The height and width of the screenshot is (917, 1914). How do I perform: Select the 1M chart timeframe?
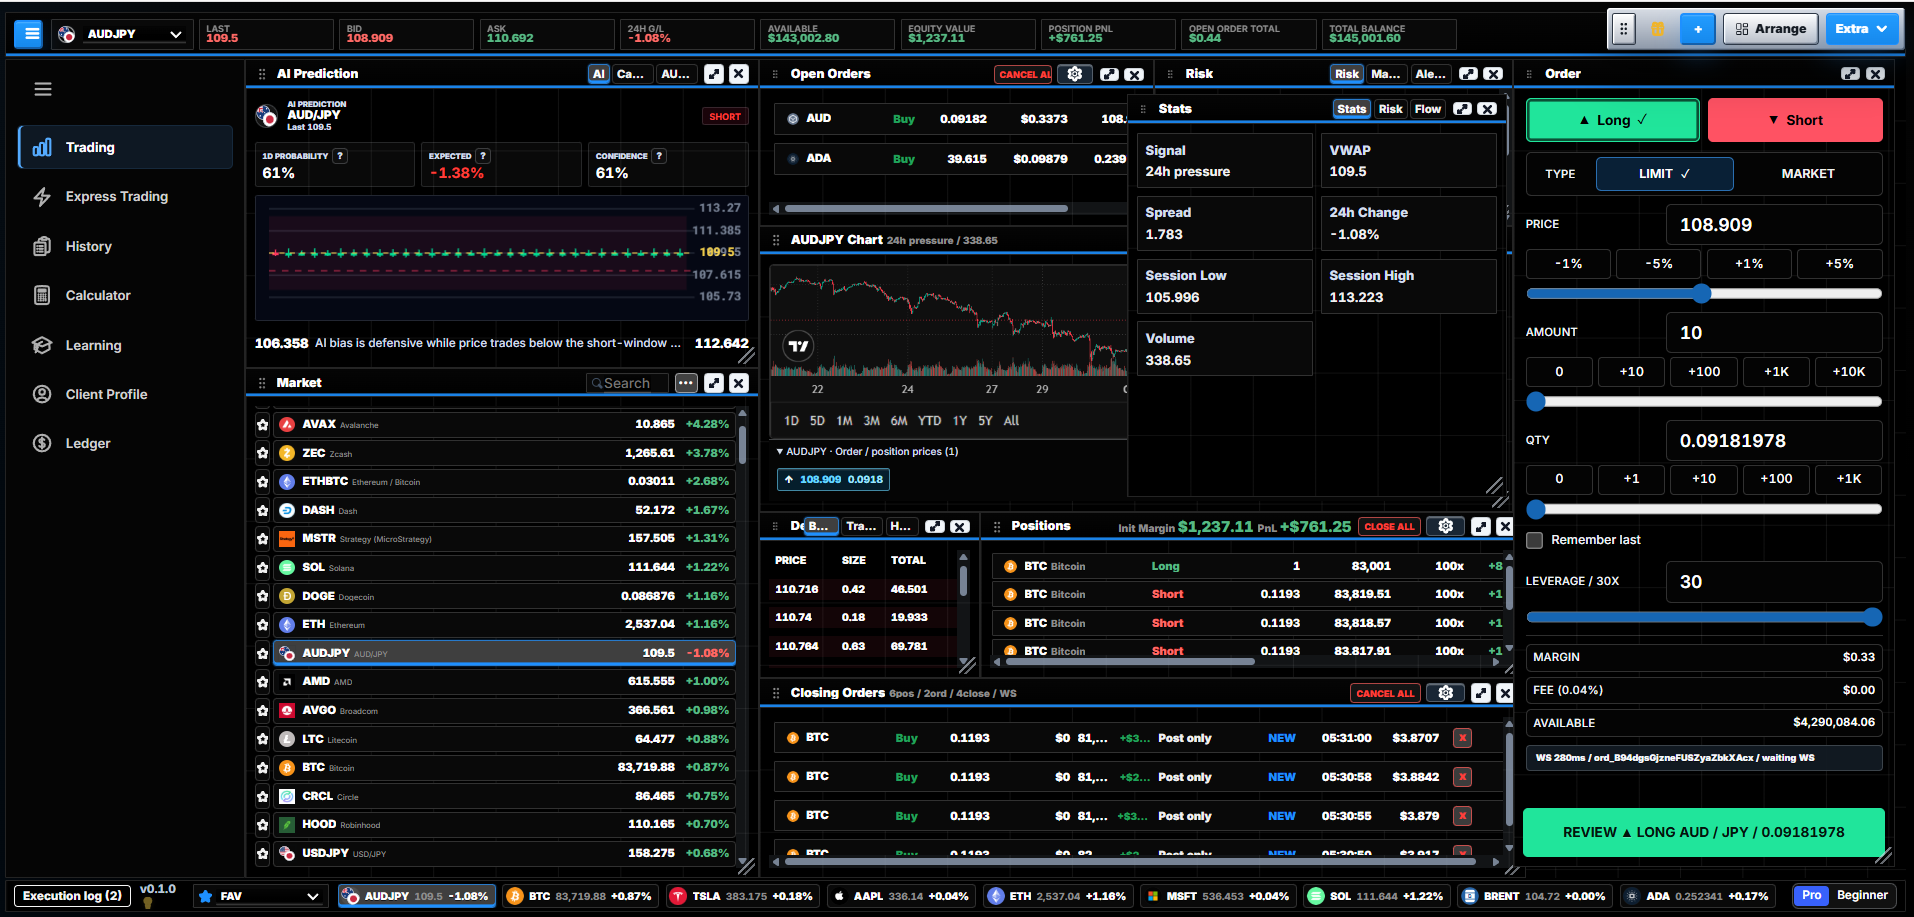(844, 421)
